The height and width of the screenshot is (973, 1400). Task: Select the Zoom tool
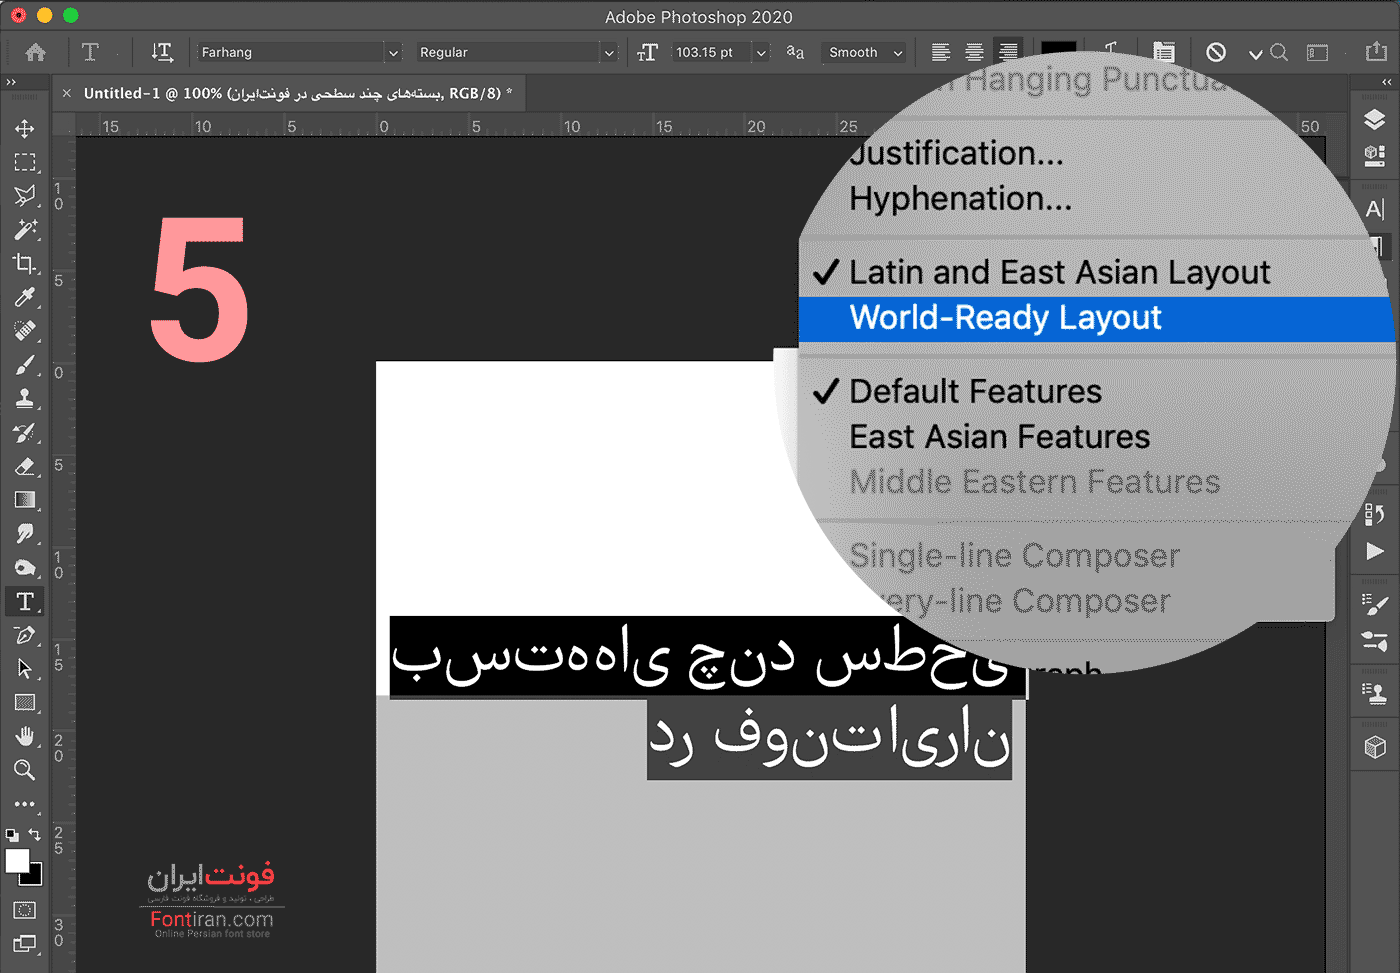point(25,770)
